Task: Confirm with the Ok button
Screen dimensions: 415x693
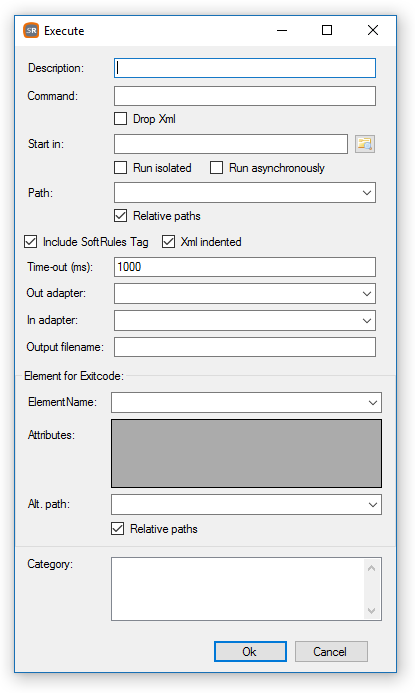Action: coord(250,651)
